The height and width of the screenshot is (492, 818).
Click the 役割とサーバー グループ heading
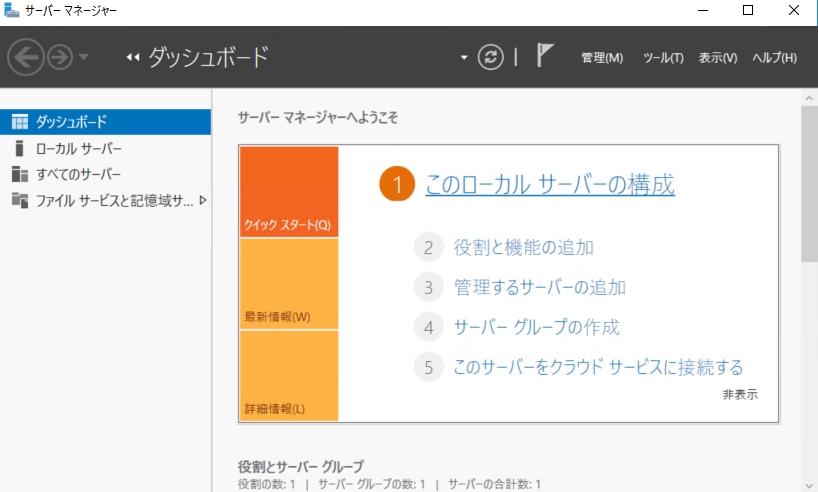[x=301, y=466]
